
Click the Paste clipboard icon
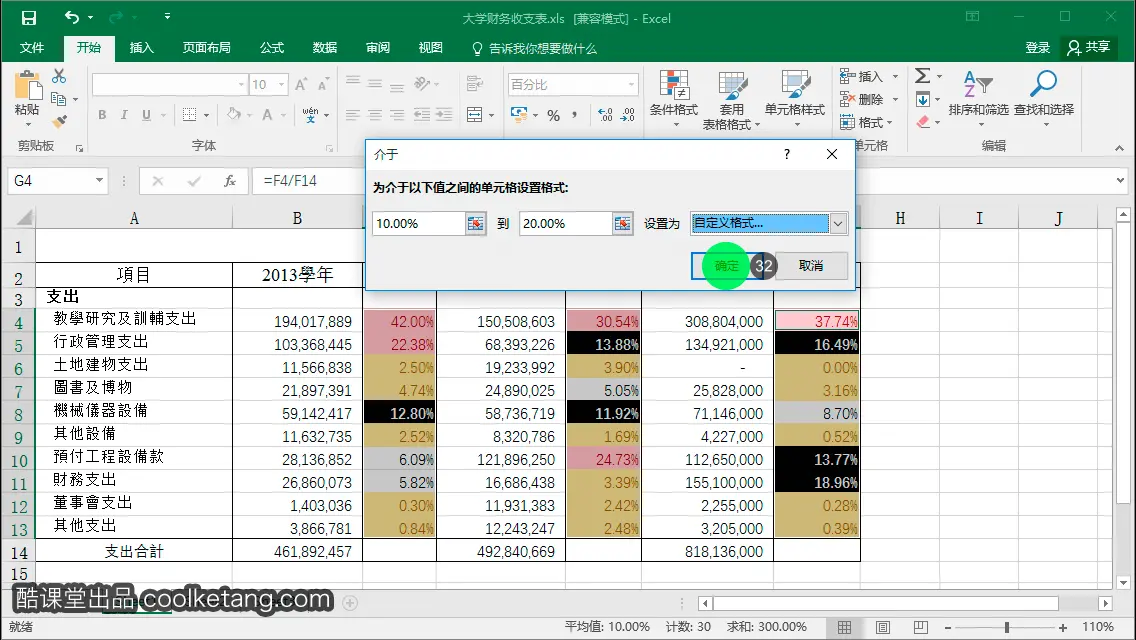[27, 86]
